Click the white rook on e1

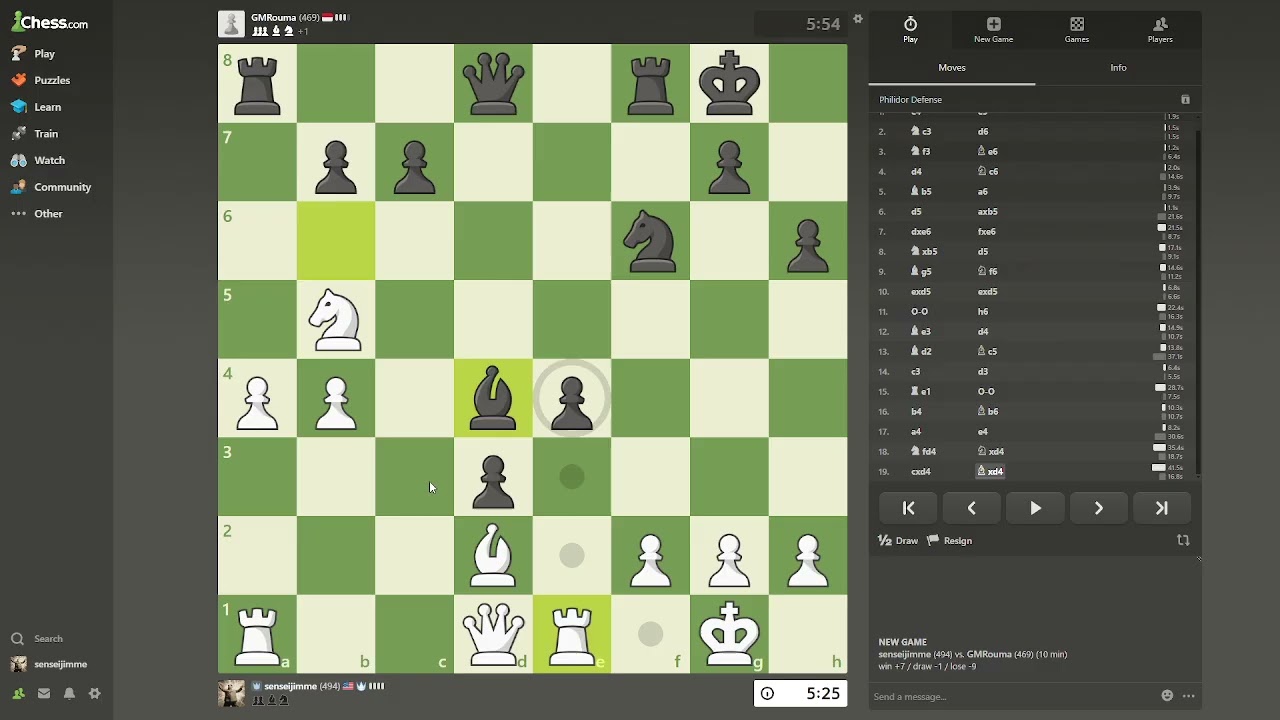(572, 634)
